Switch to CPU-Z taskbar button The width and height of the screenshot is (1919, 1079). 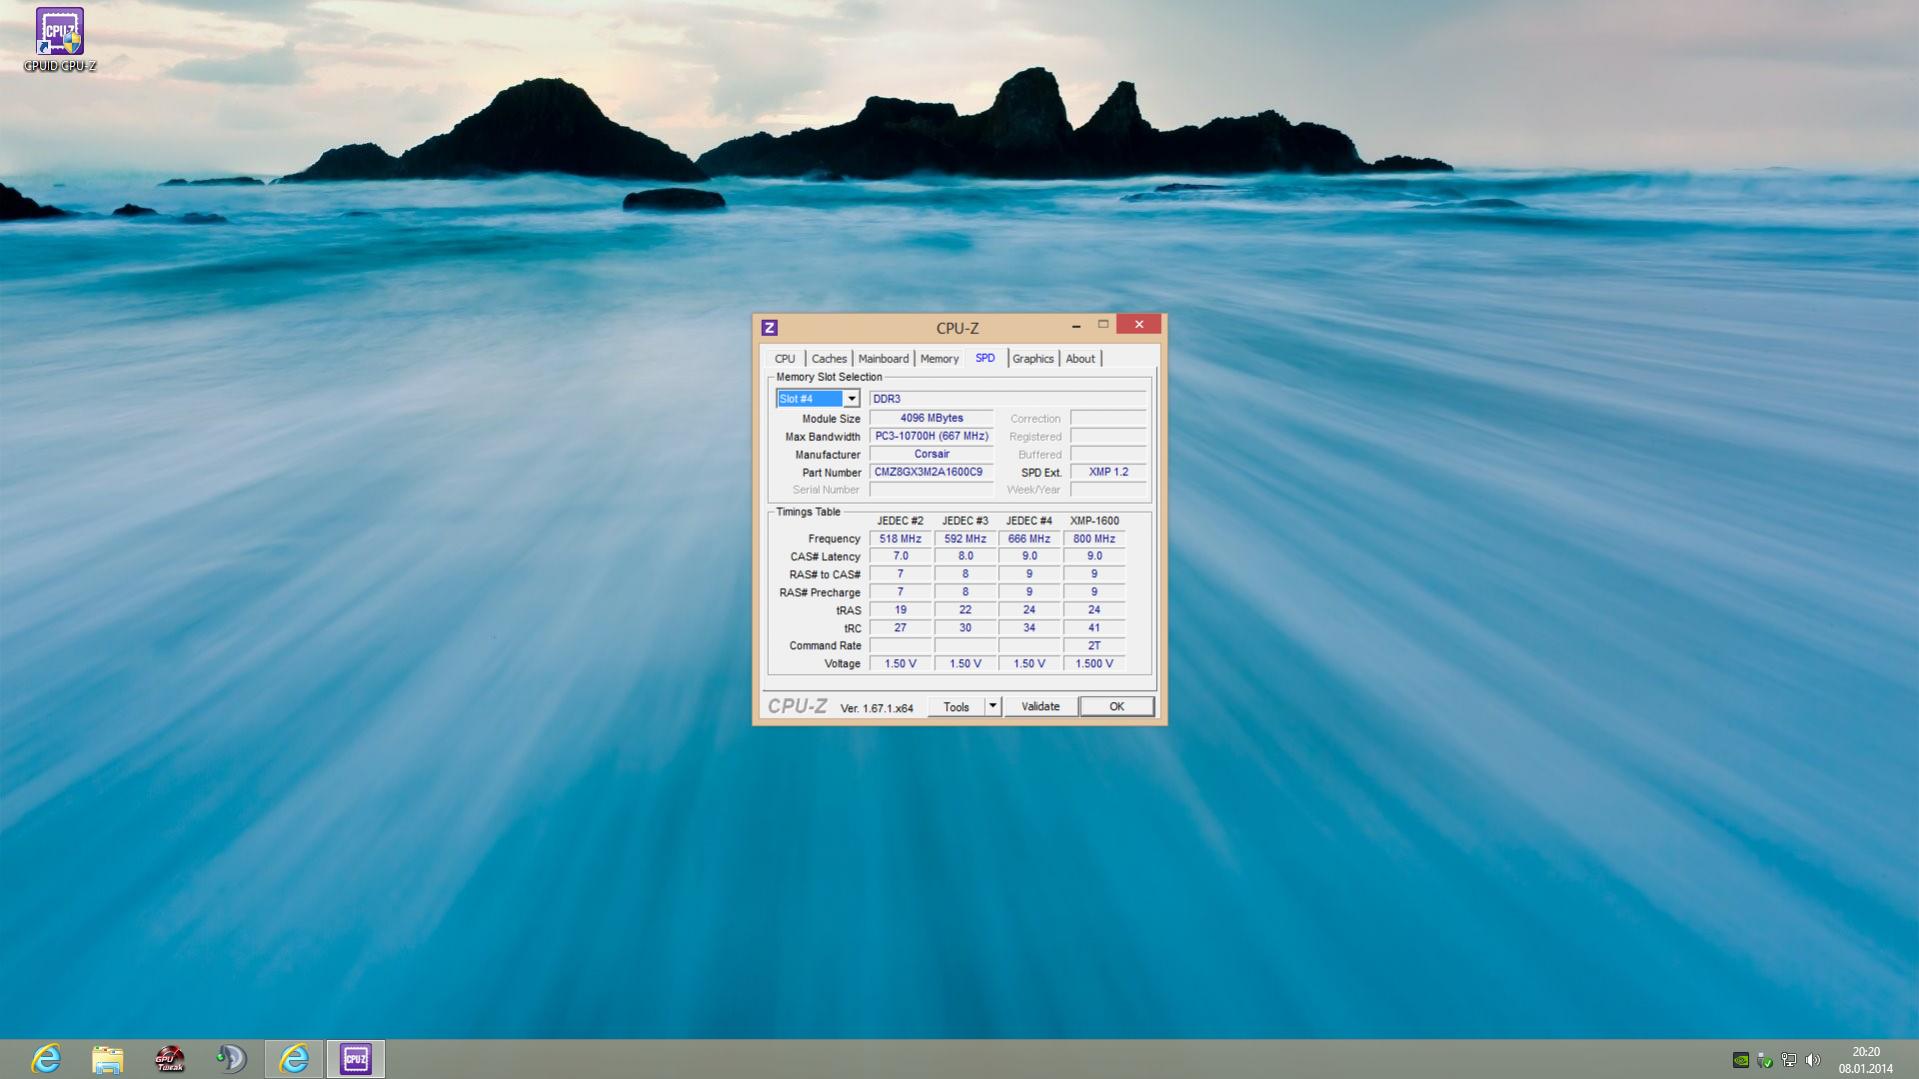355,1059
